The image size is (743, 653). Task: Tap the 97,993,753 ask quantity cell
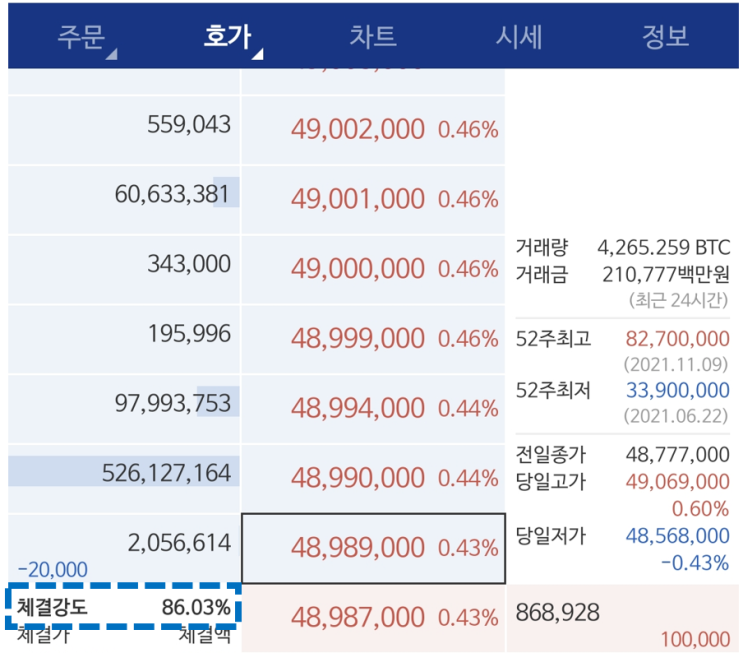[124, 408]
